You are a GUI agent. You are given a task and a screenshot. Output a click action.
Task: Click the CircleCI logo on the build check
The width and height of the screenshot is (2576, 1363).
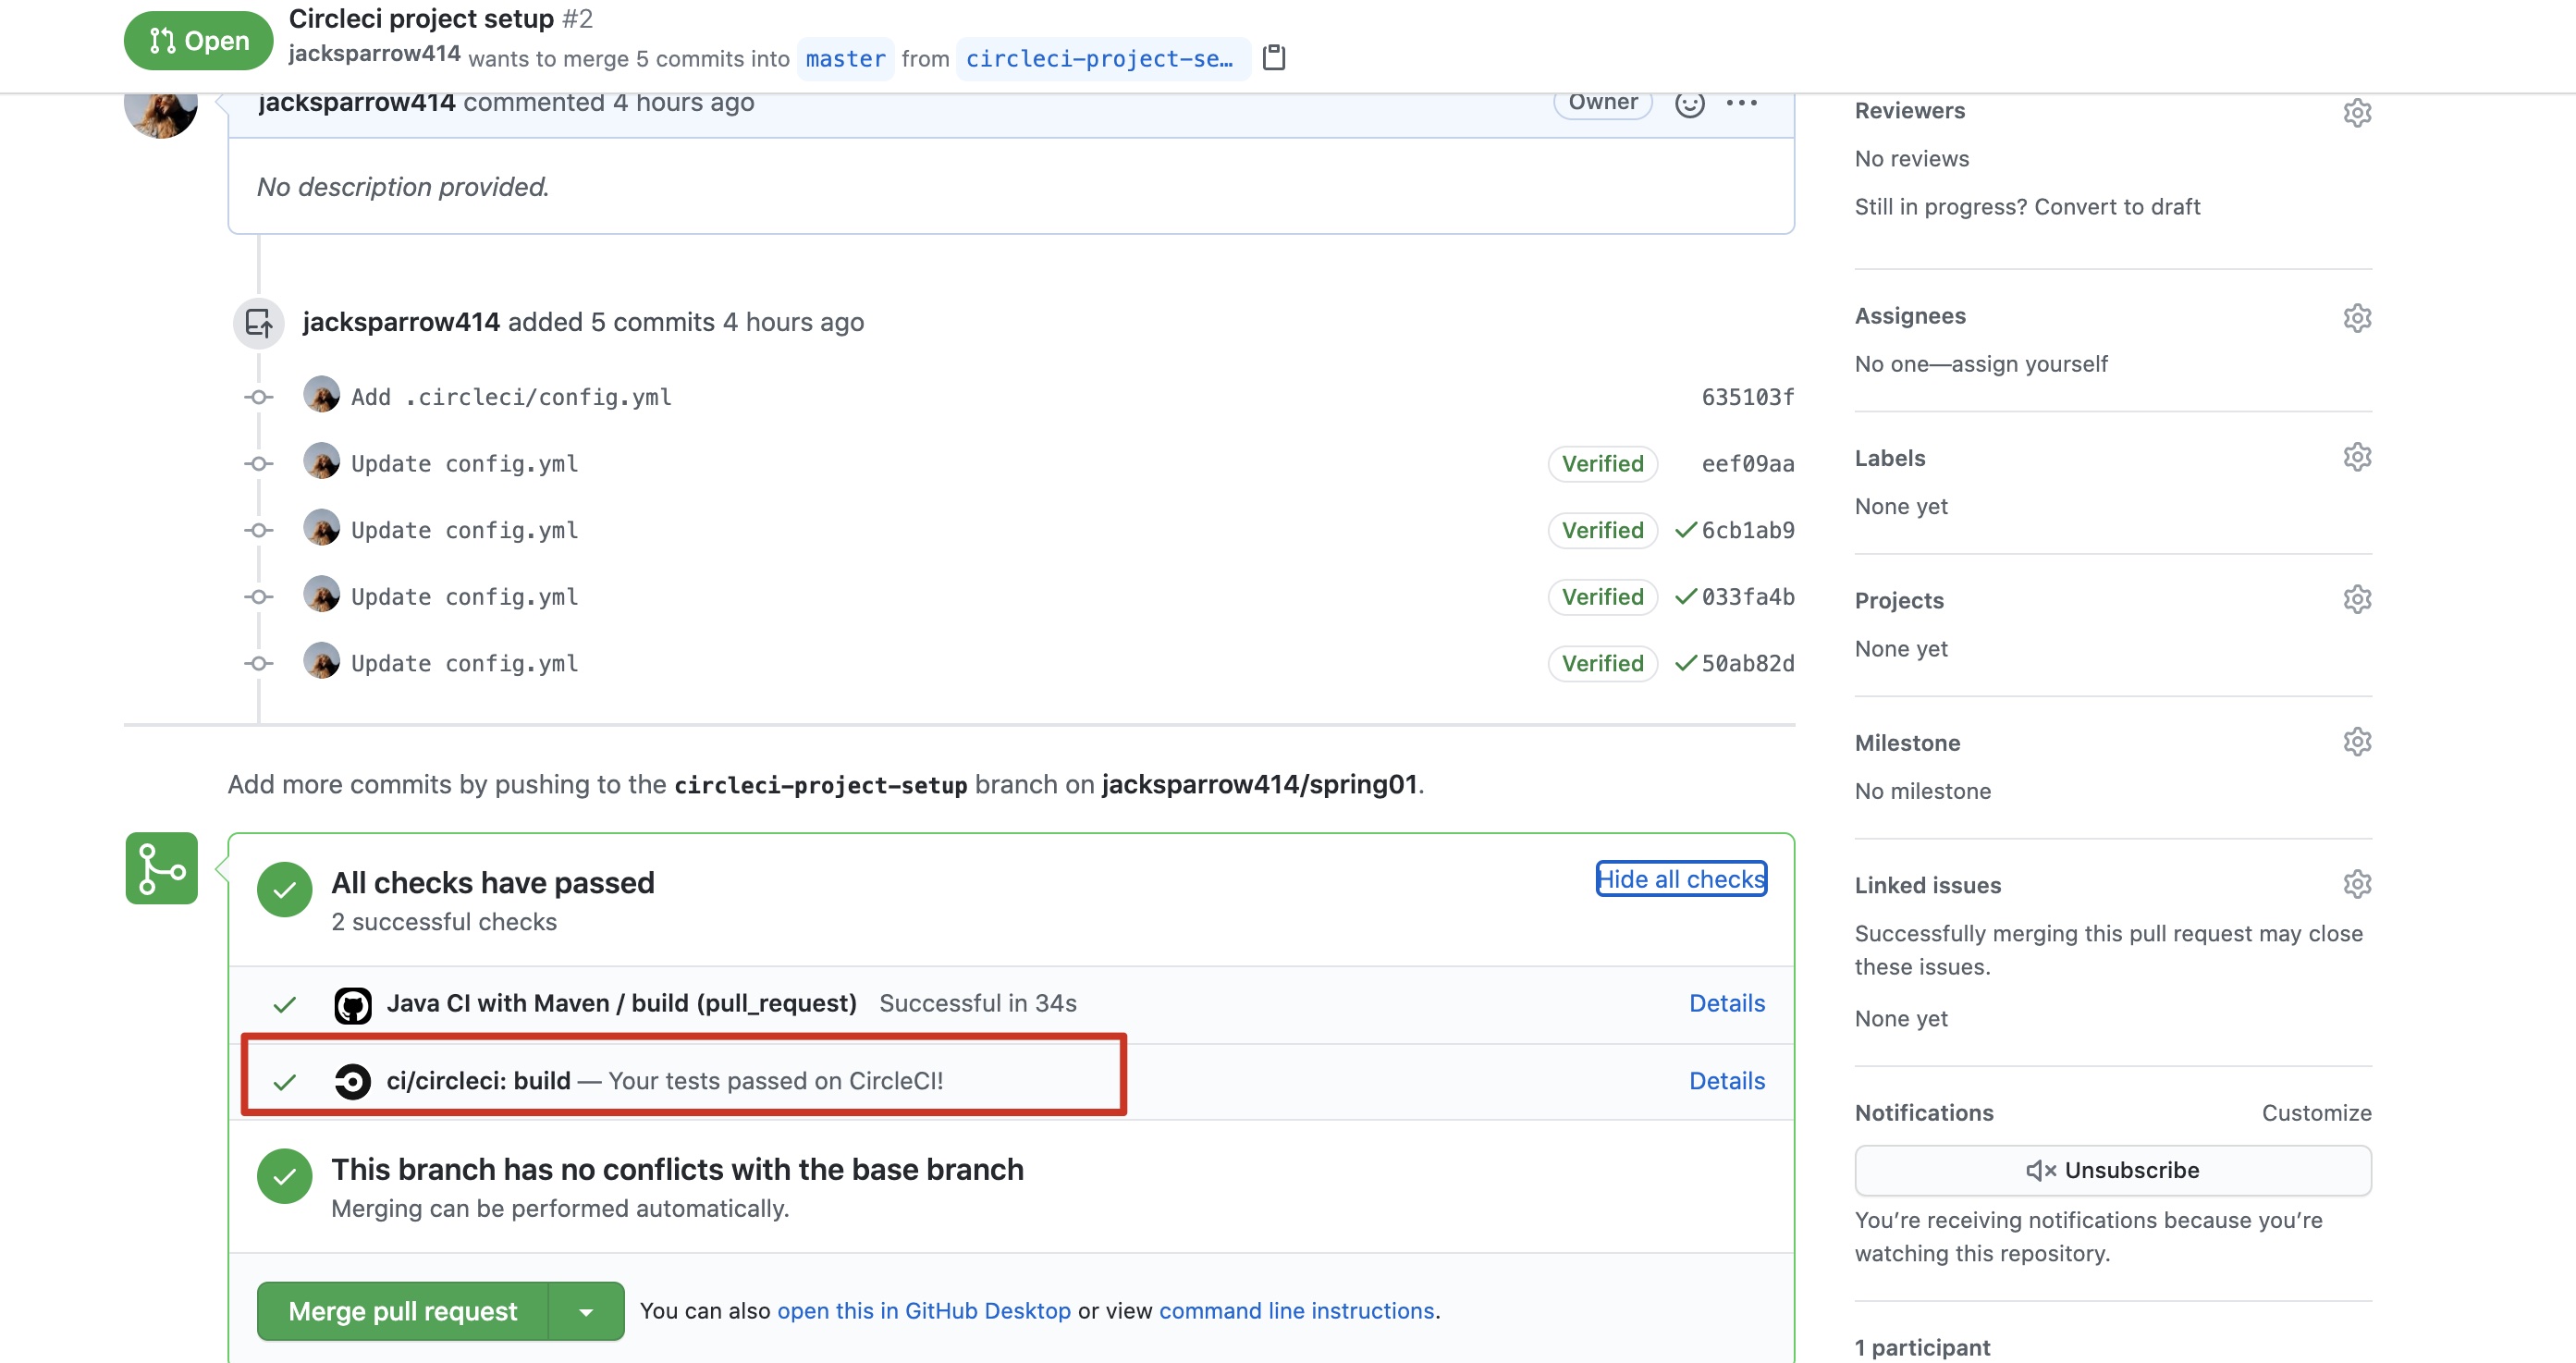(x=352, y=1080)
